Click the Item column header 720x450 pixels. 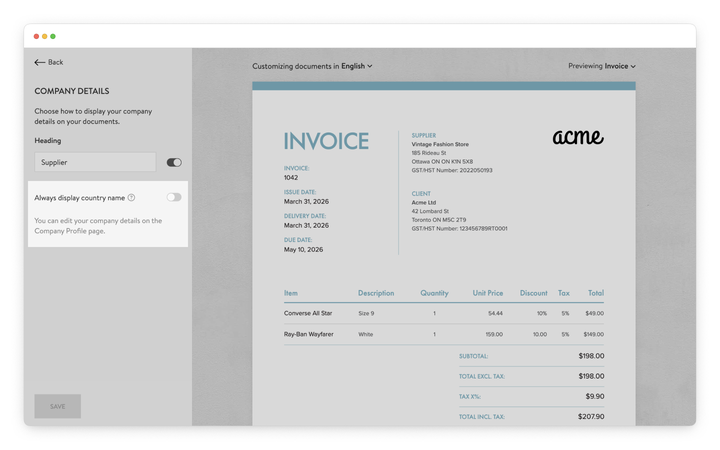pyautogui.click(x=291, y=293)
